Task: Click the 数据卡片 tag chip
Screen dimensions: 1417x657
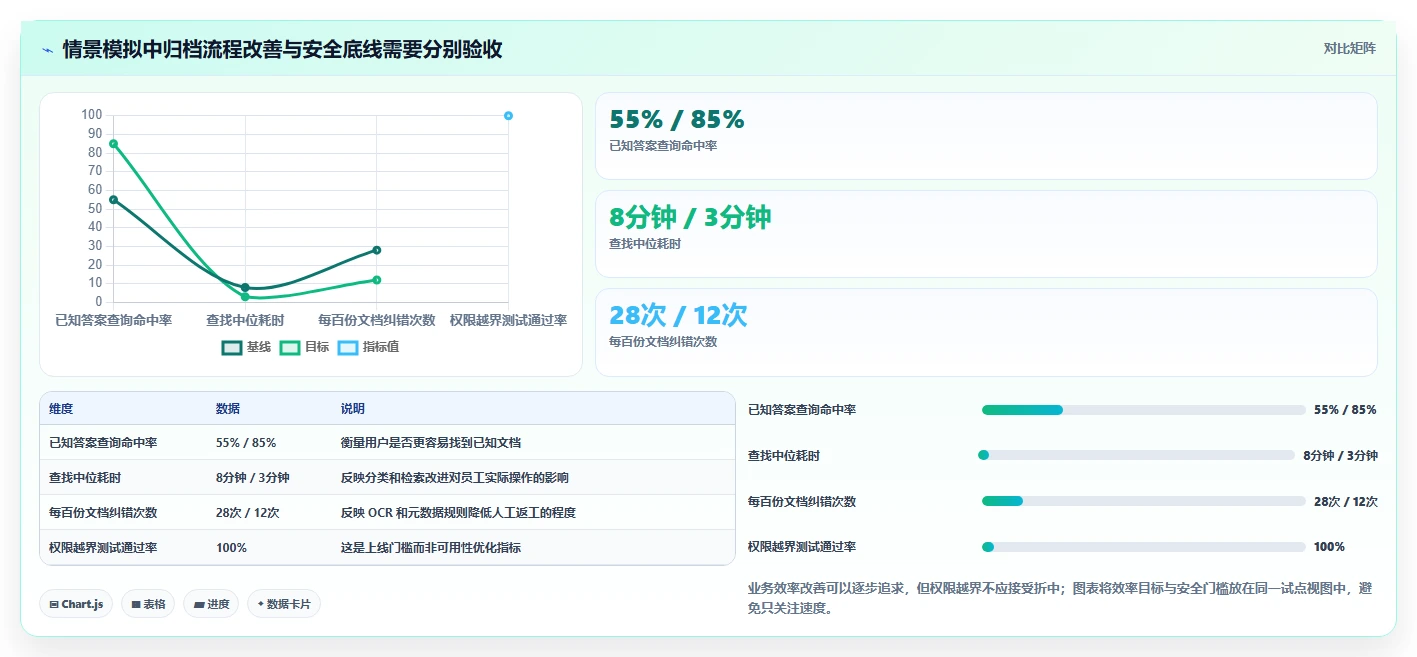Action: [284, 604]
